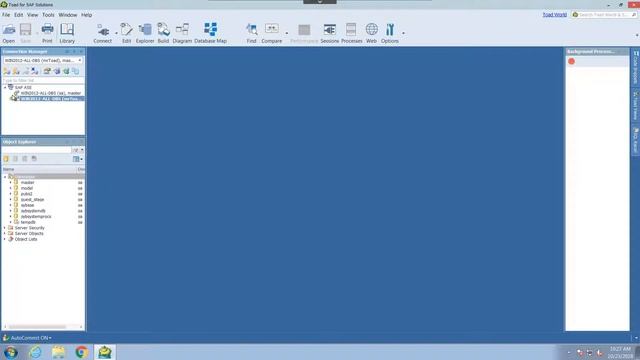
Task: Click the clock in the system tray
Action: pyautogui.click(x=620, y=352)
